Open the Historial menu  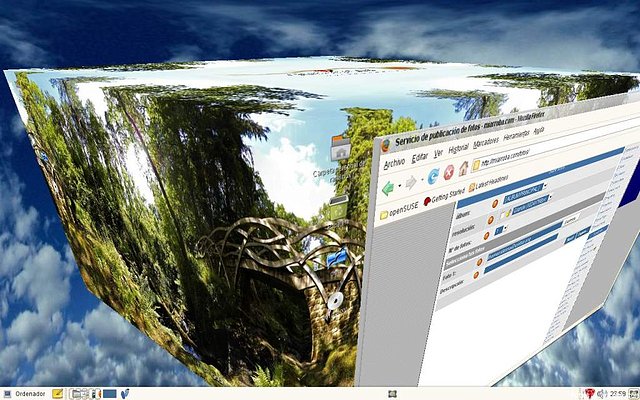point(458,149)
